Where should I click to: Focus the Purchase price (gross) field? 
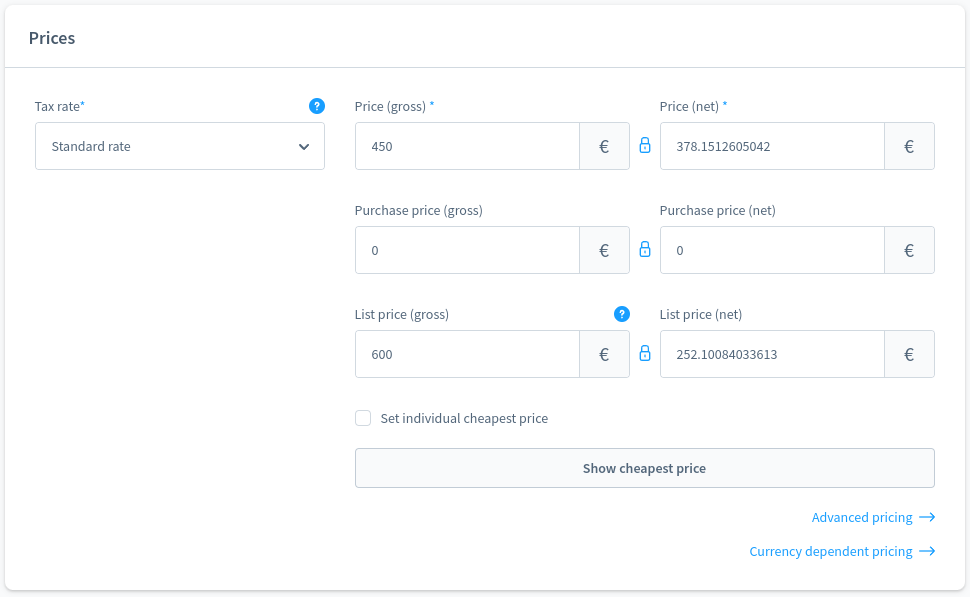[x=467, y=250]
